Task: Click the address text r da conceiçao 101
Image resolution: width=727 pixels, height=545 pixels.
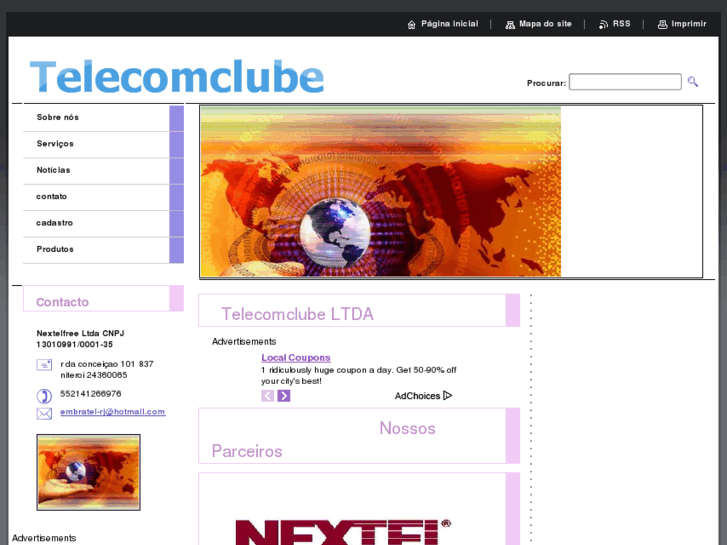Action: (x=107, y=370)
